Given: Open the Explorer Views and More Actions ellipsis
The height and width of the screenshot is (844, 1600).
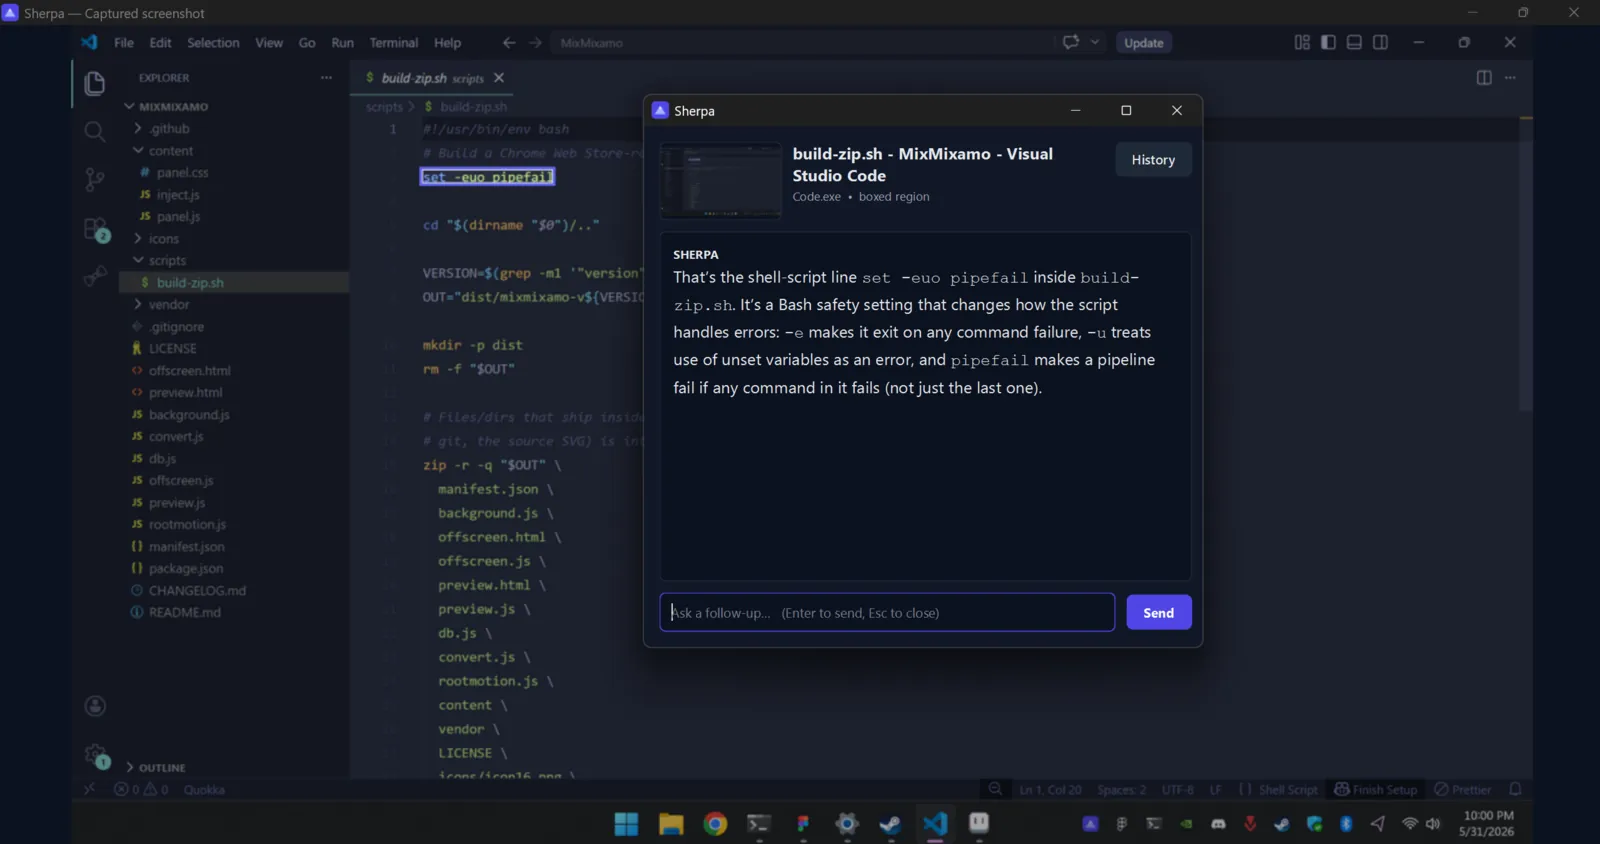Looking at the screenshot, I should click(326, 77).
